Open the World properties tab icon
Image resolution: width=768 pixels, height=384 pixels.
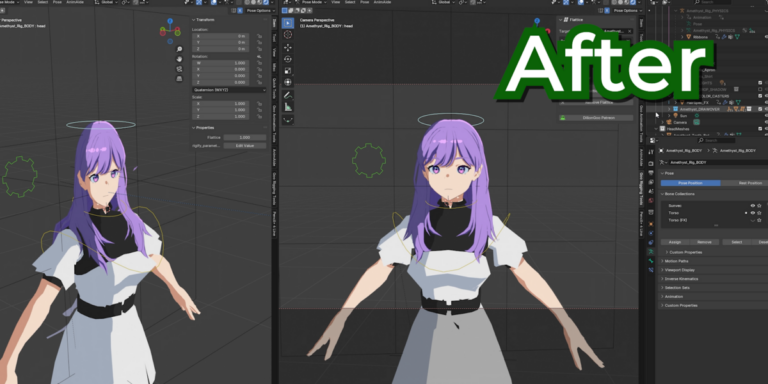coord(651,200)
